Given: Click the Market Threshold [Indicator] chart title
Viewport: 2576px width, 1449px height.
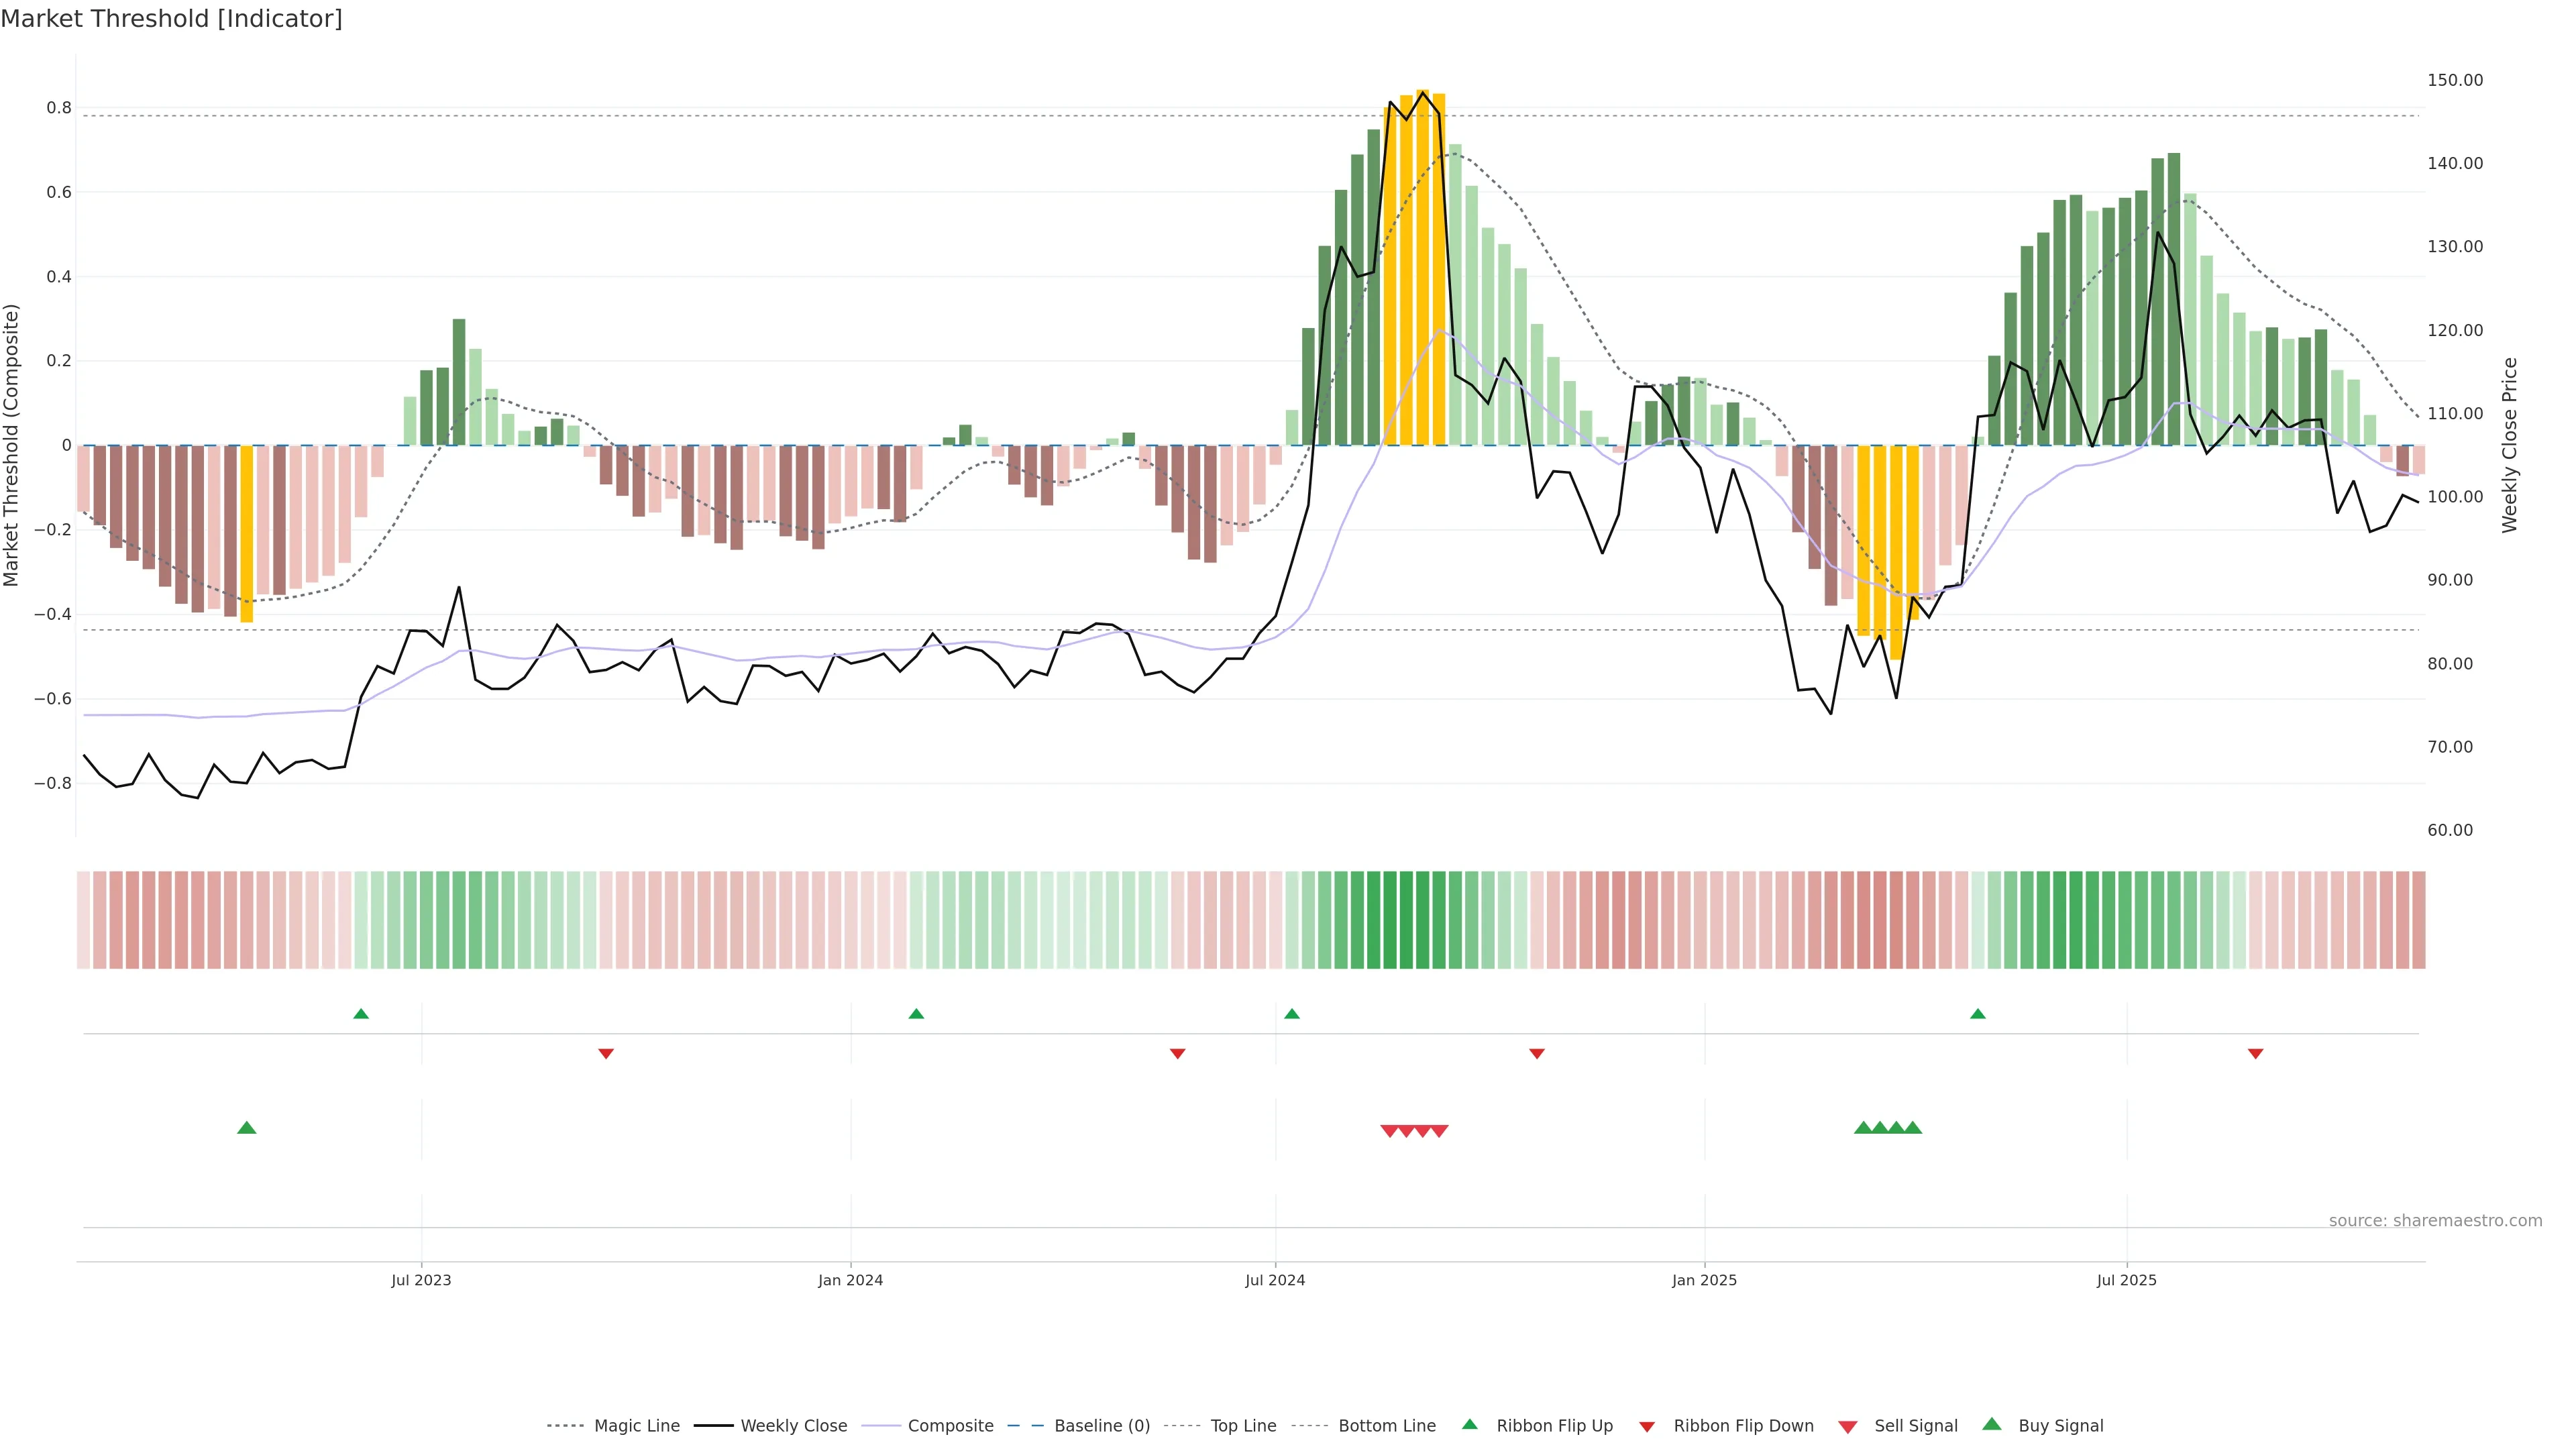Looking at the screenshot, I should point(171,19).
